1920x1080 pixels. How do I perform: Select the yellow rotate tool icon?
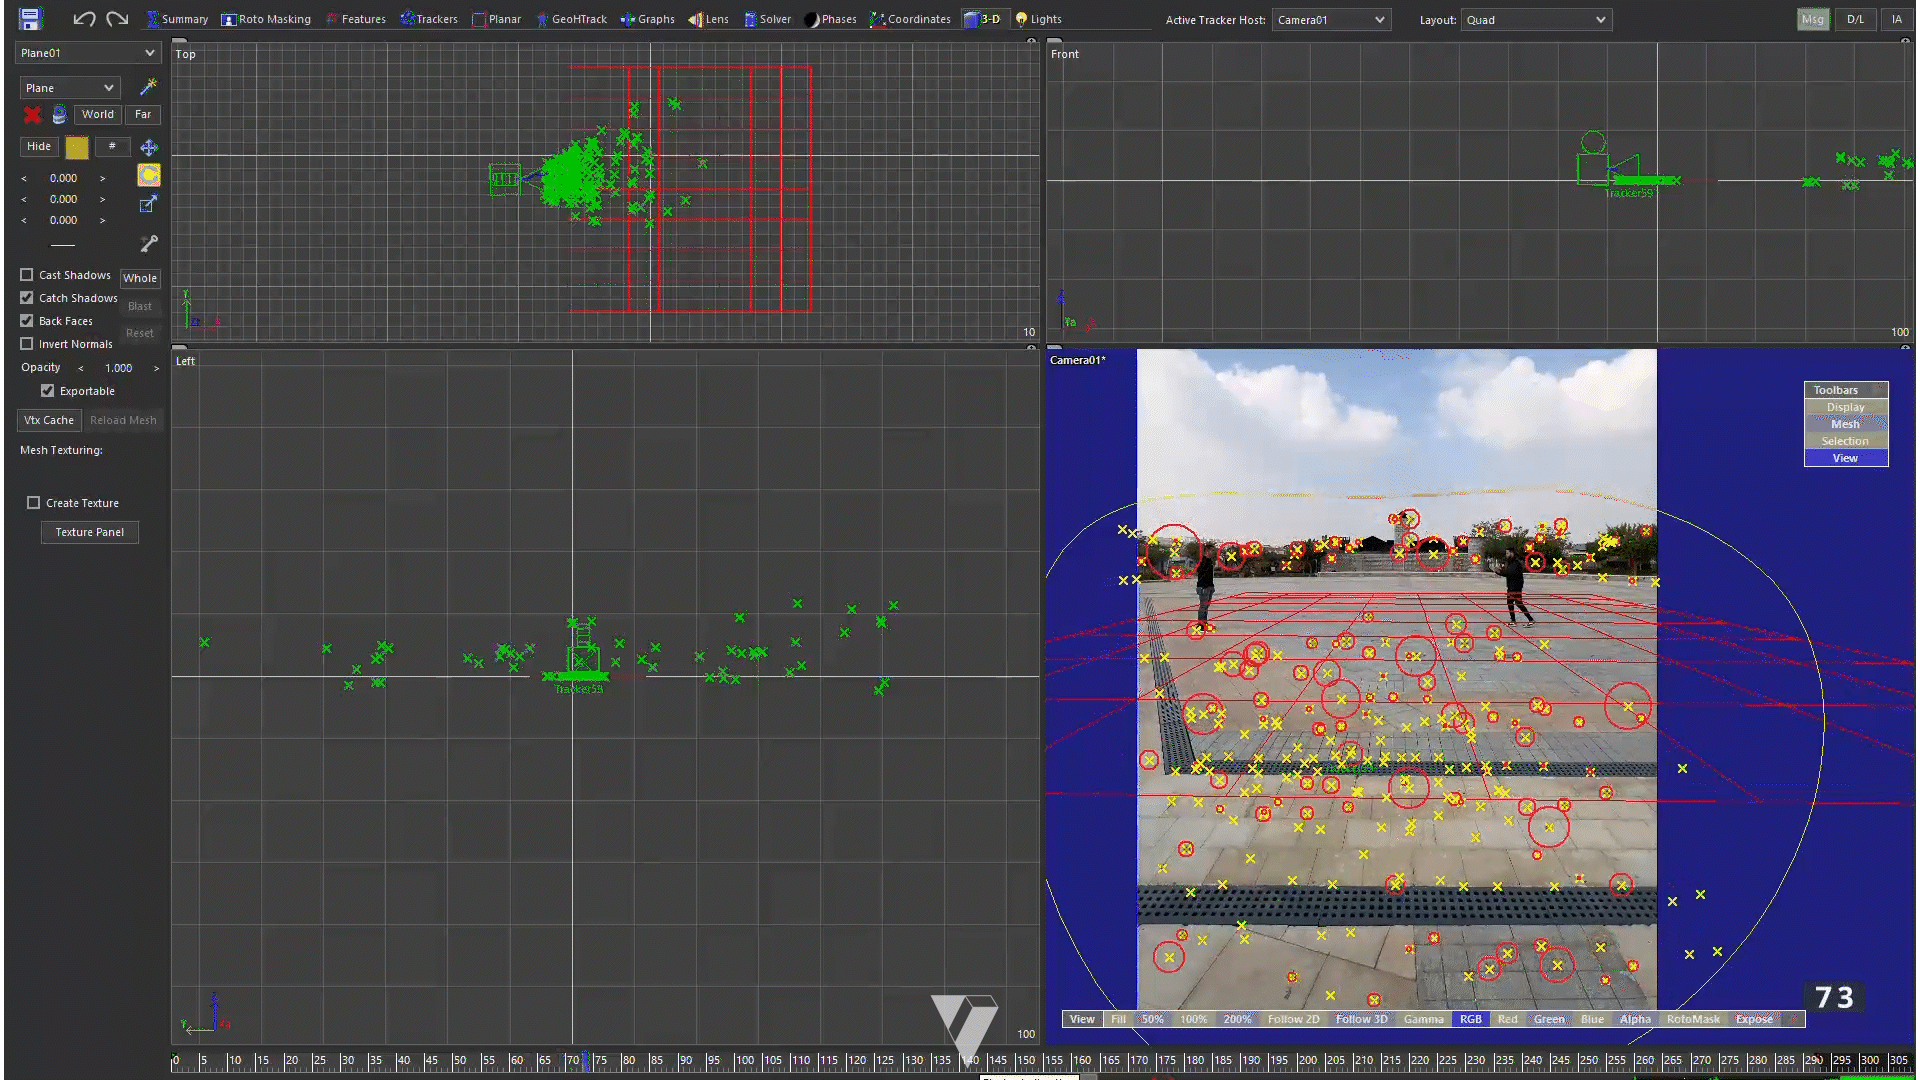(x=149, y=175)
